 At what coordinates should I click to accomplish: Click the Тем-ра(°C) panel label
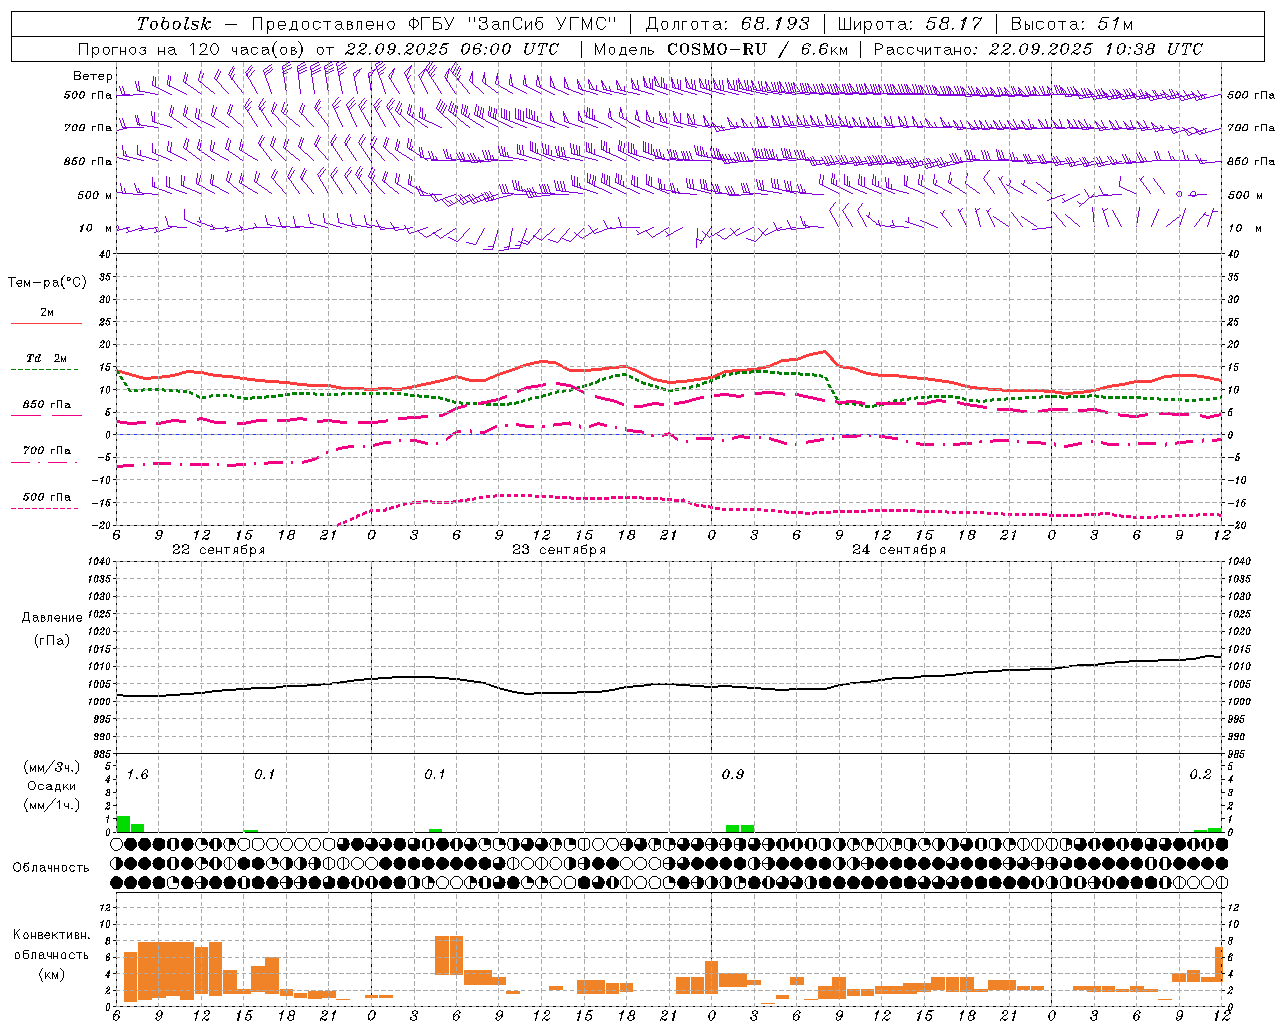[47, 283]
